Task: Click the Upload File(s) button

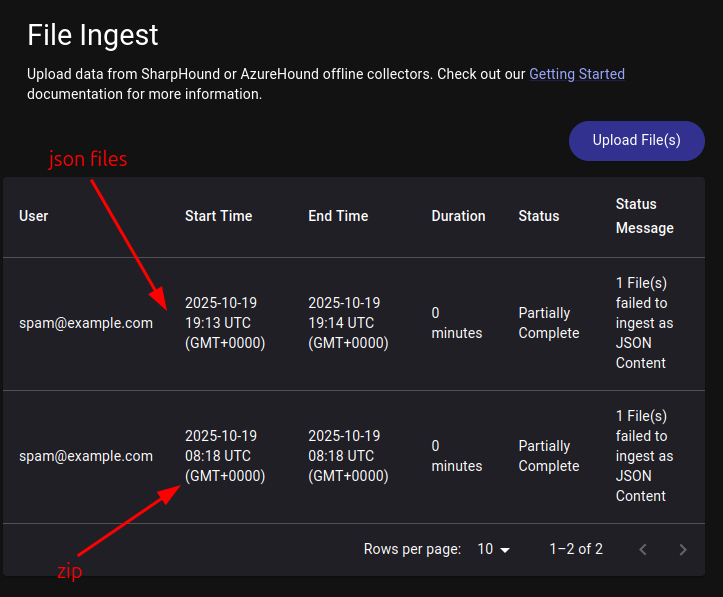Action: [x=636, y=141]
